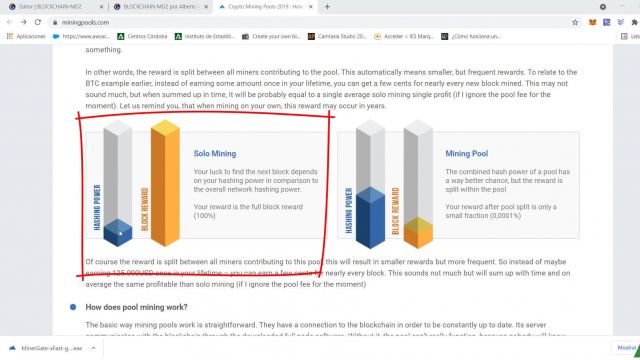
Task: Close the BLOCKCHAIN-MD2 por Alberto tab
Action: pyautogui.click(x=206, y=7)
